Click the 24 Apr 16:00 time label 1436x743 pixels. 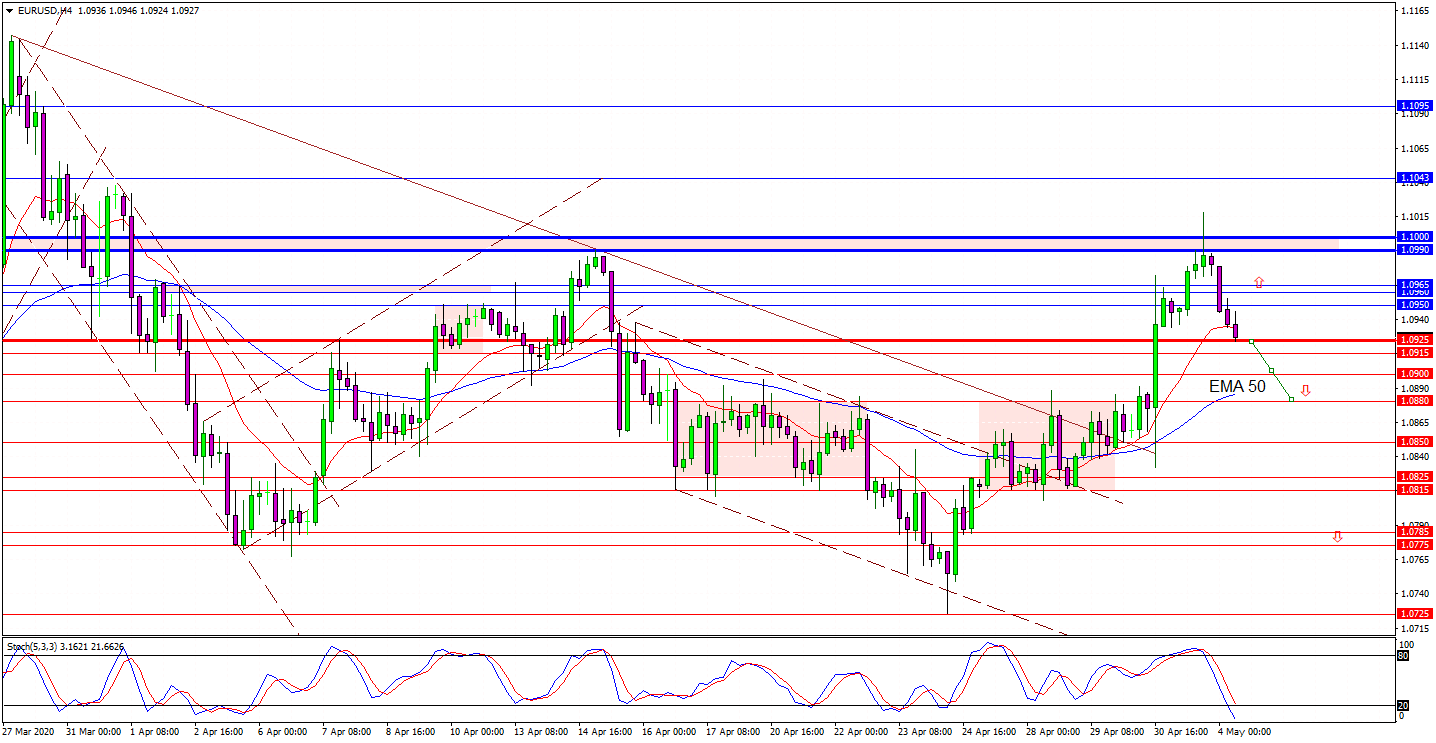tap(989, 732)
